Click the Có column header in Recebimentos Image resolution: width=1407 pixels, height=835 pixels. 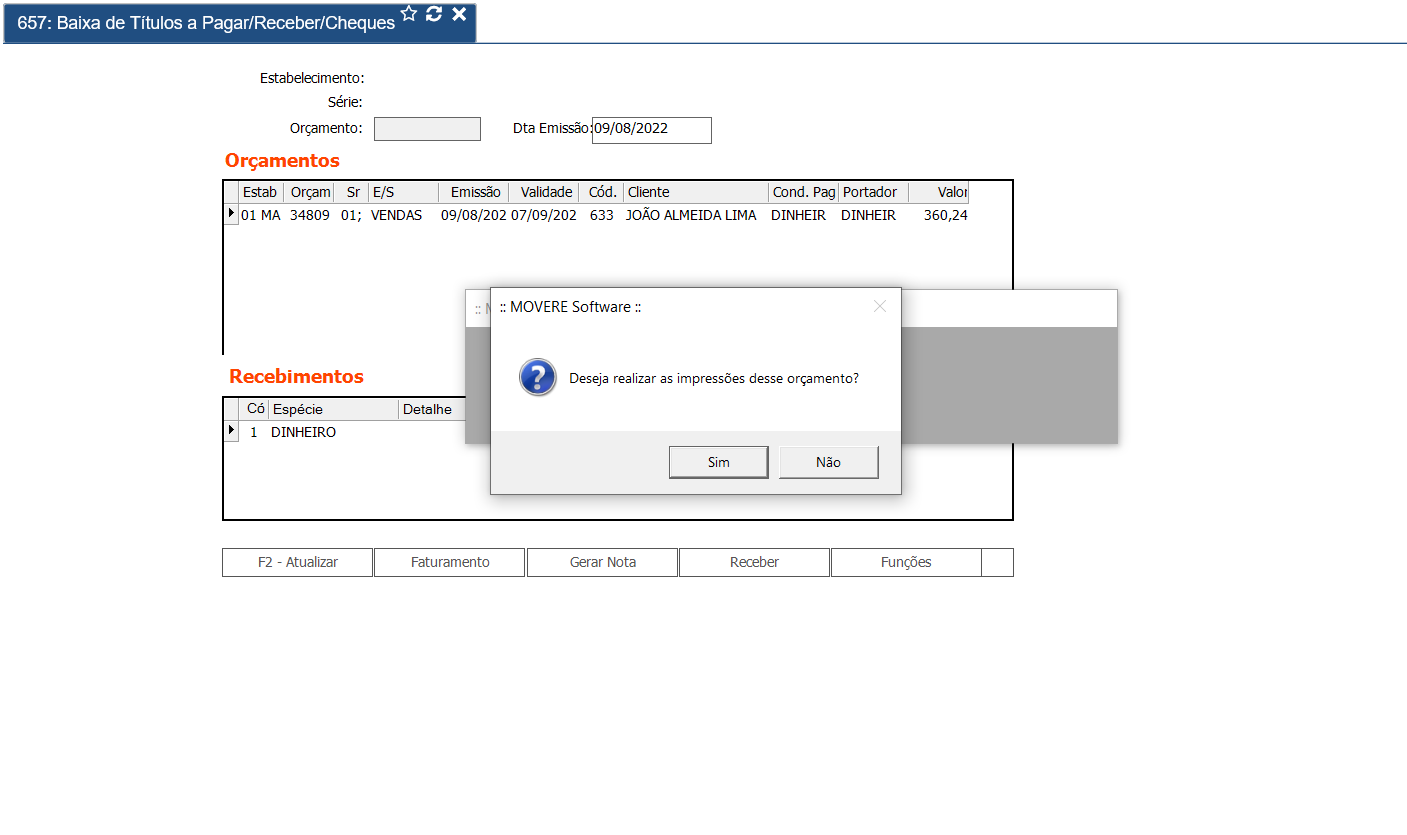(254, 409)
